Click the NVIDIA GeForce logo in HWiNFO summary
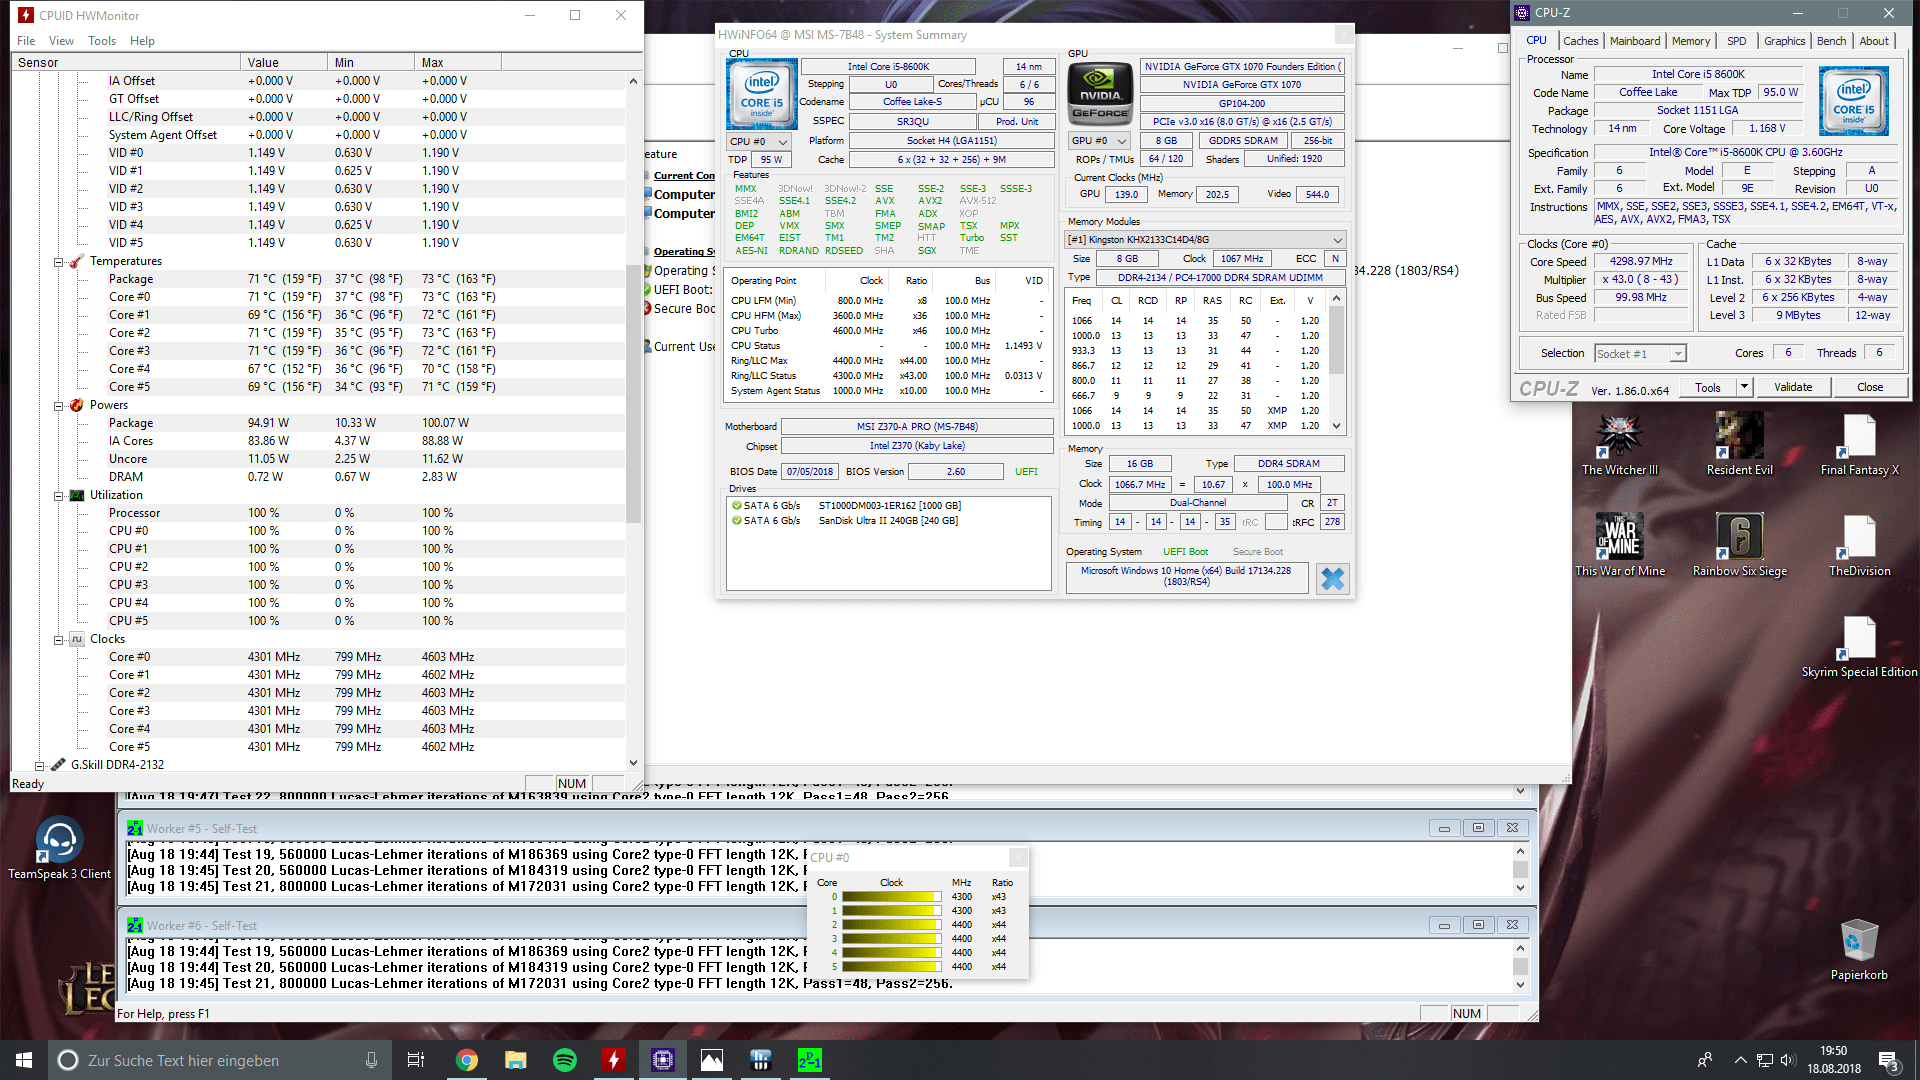Screen dimensions: 1920x1080 point(1100,93)
